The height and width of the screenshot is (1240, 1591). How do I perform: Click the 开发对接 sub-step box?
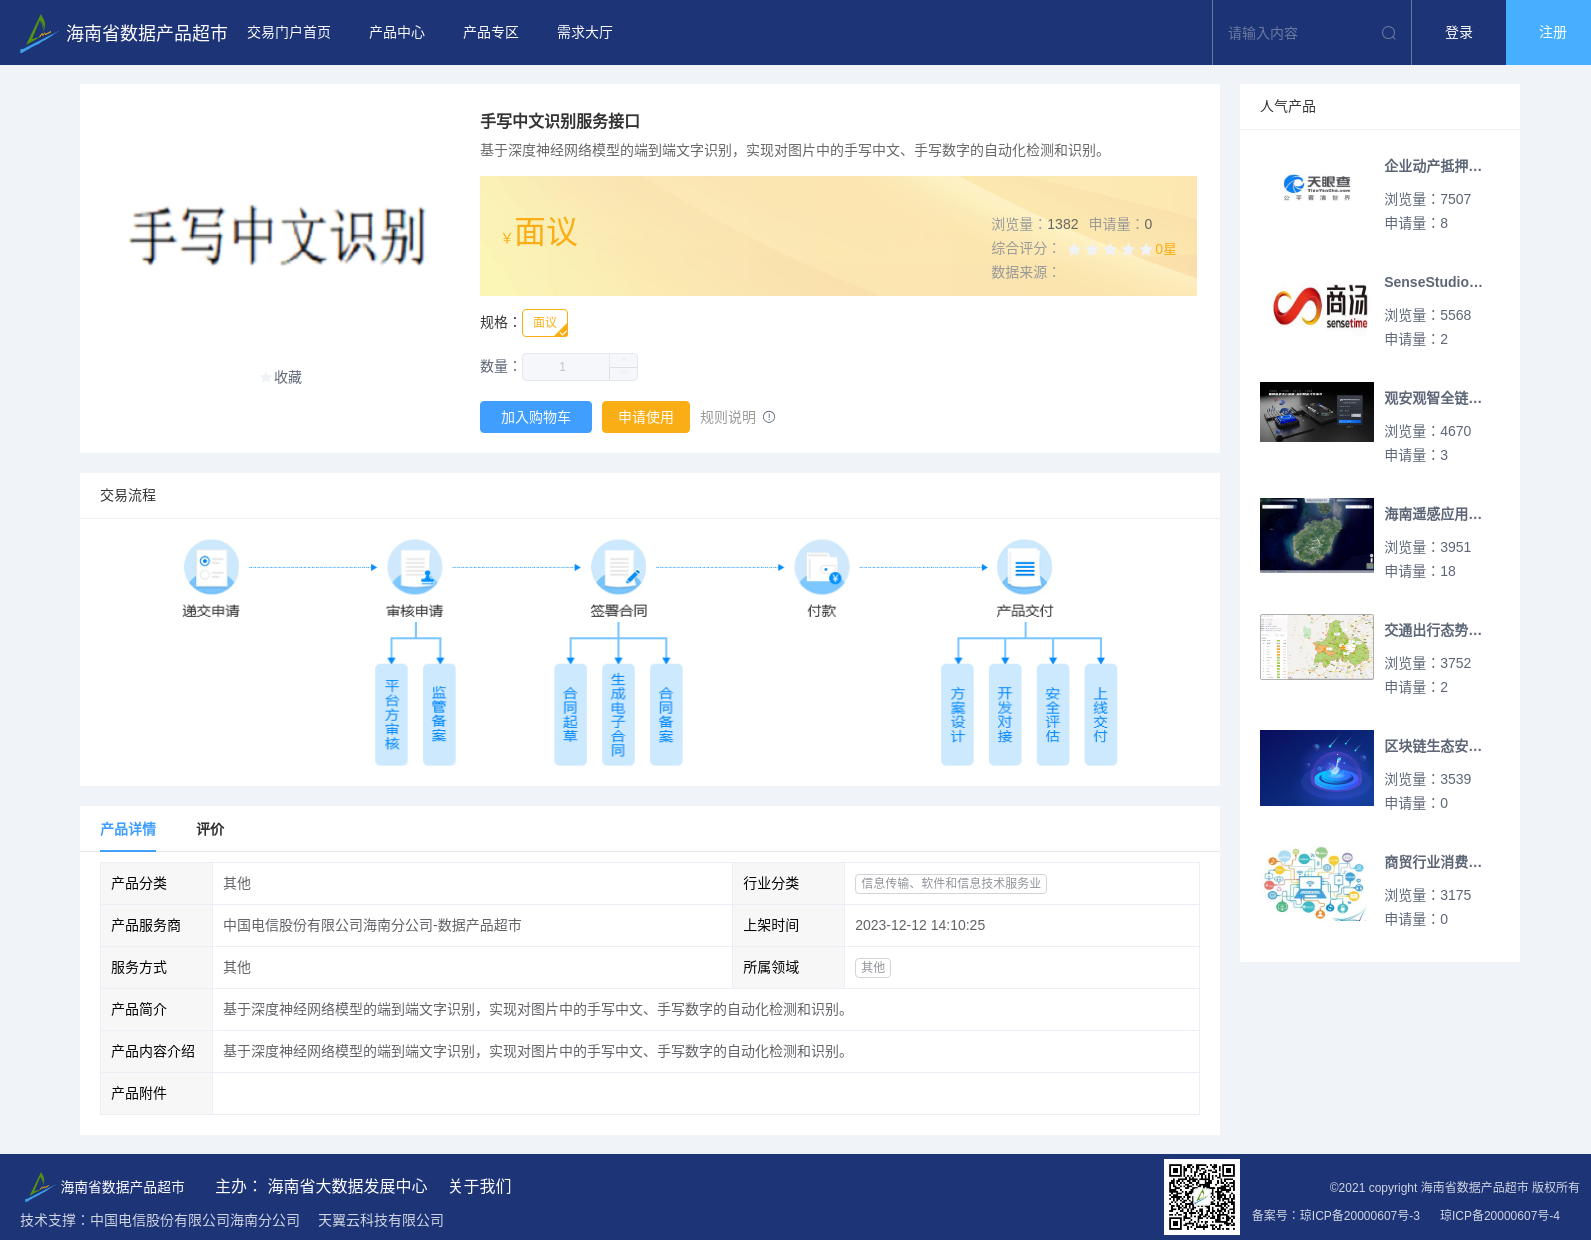point(1005,714)
